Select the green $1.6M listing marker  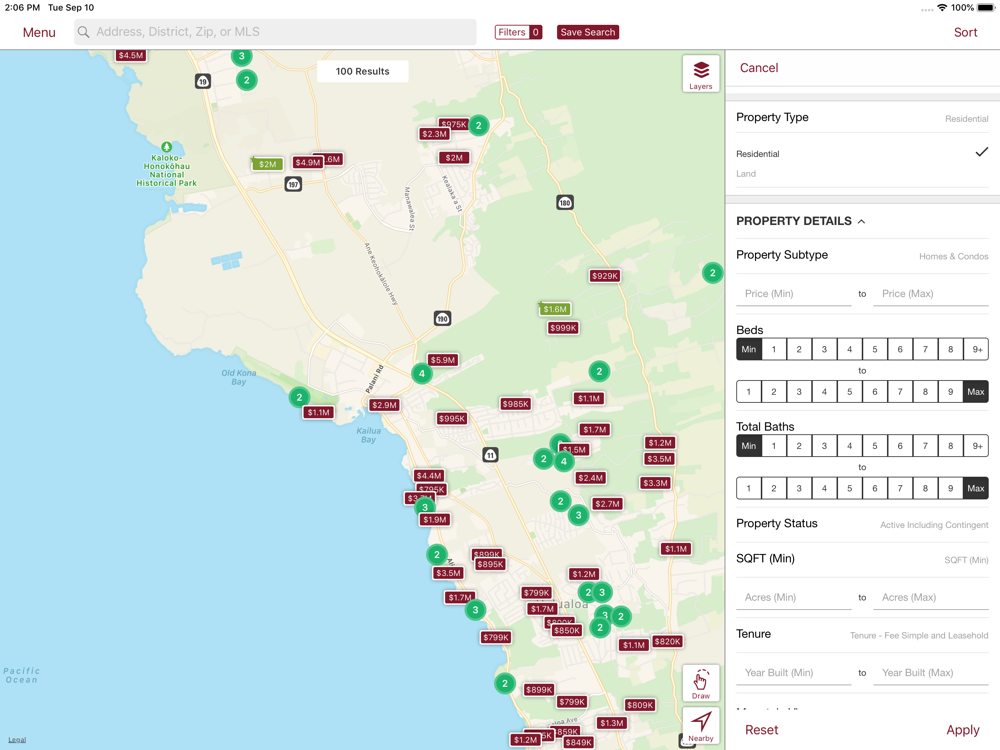555,309
